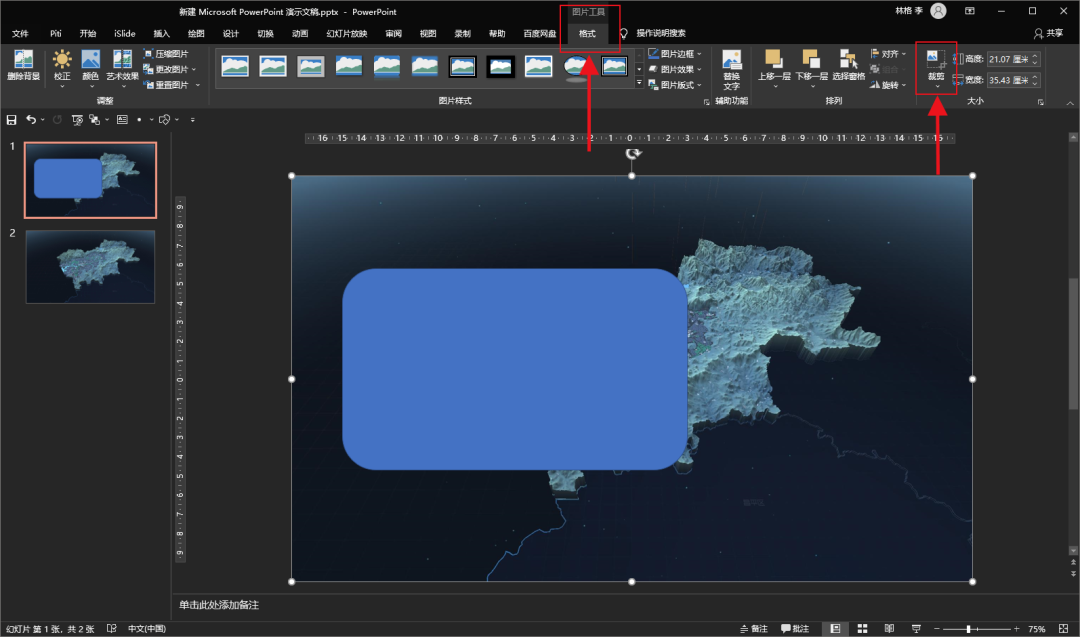Toggle the Comments (批注) pane
This screenshot has width=1080, height=637.
(795, 629)
